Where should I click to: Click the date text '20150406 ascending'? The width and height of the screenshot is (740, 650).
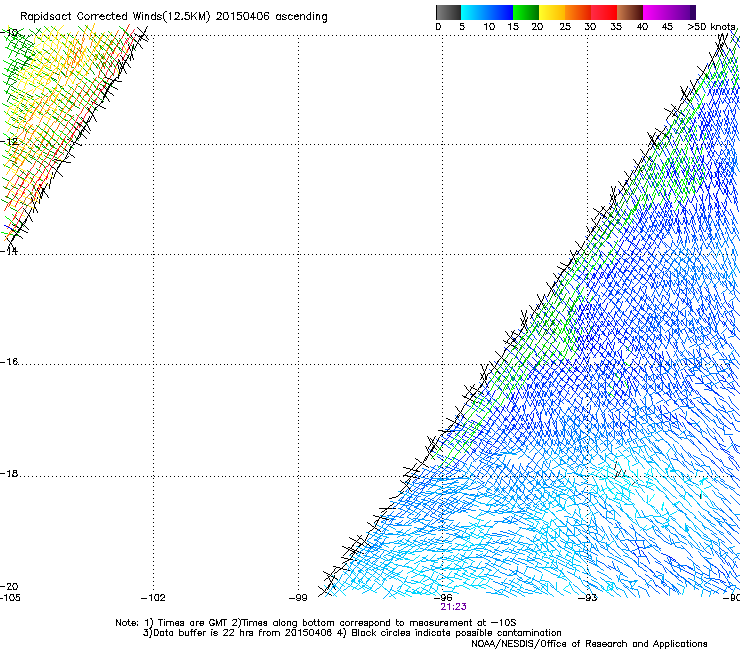(271, 17)
